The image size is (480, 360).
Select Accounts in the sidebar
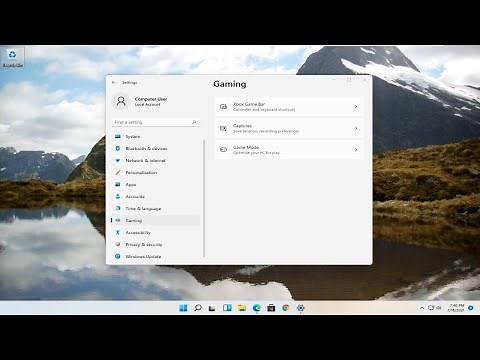(x=156, y=197)
